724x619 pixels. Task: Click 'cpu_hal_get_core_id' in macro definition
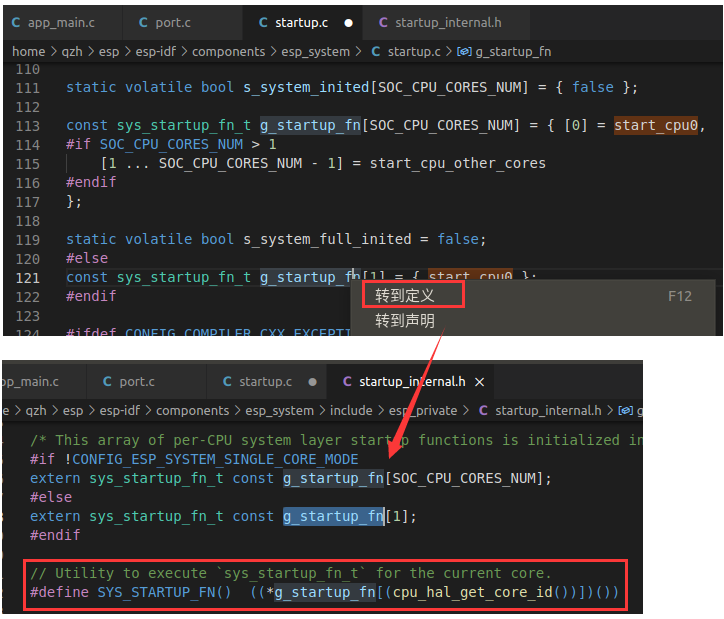coord(473,592)
